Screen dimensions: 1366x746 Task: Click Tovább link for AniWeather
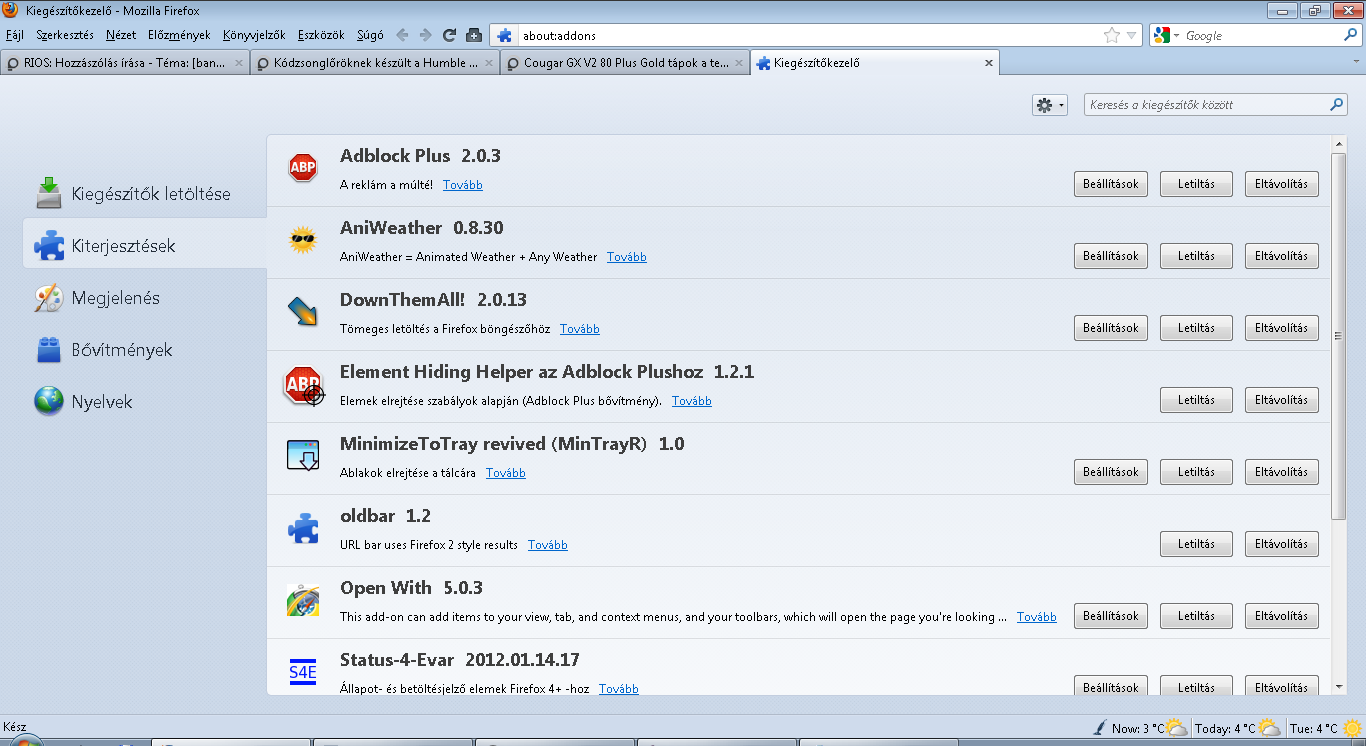(627, 257)
